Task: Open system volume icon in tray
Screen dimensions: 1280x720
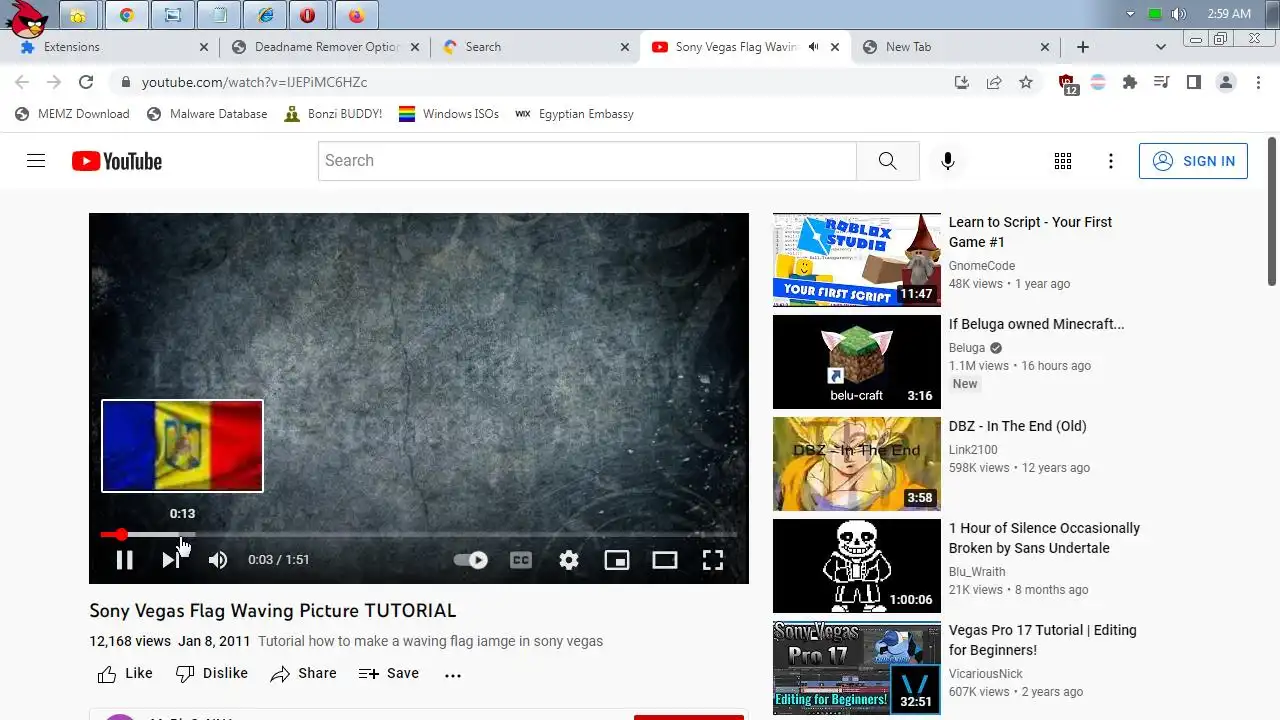Action: [x=1179, y=14]
